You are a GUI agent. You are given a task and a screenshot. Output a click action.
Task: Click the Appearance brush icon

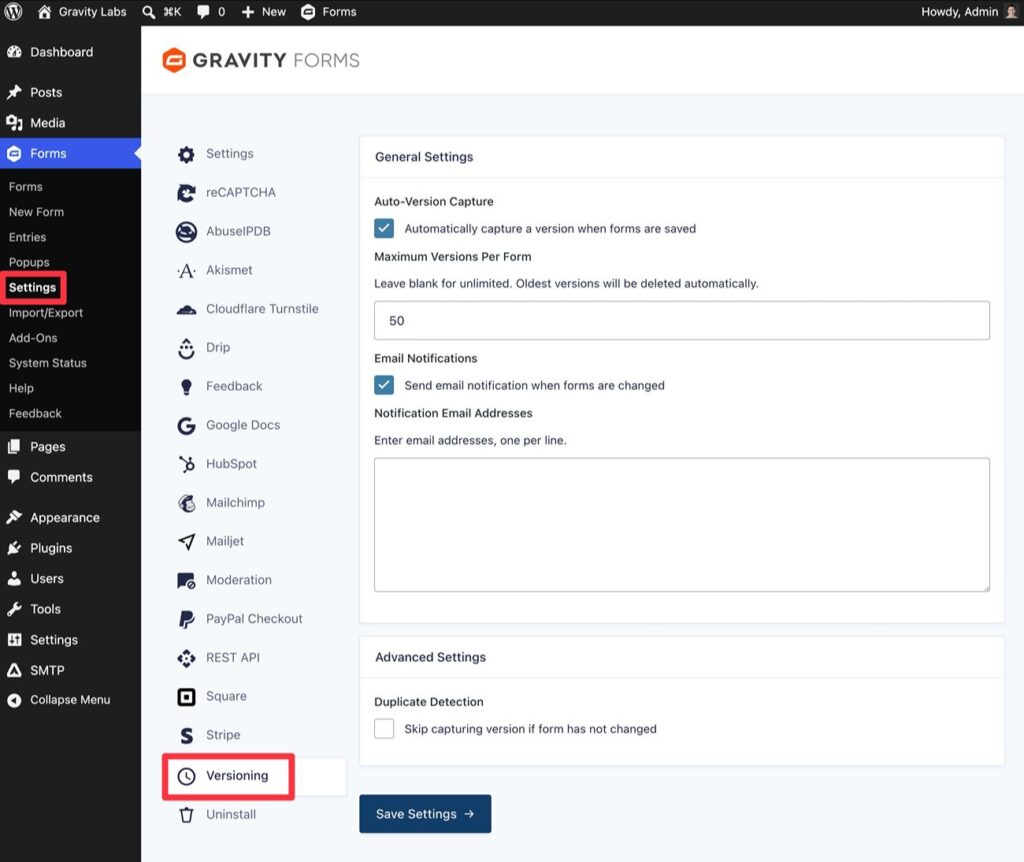(14, 517)
